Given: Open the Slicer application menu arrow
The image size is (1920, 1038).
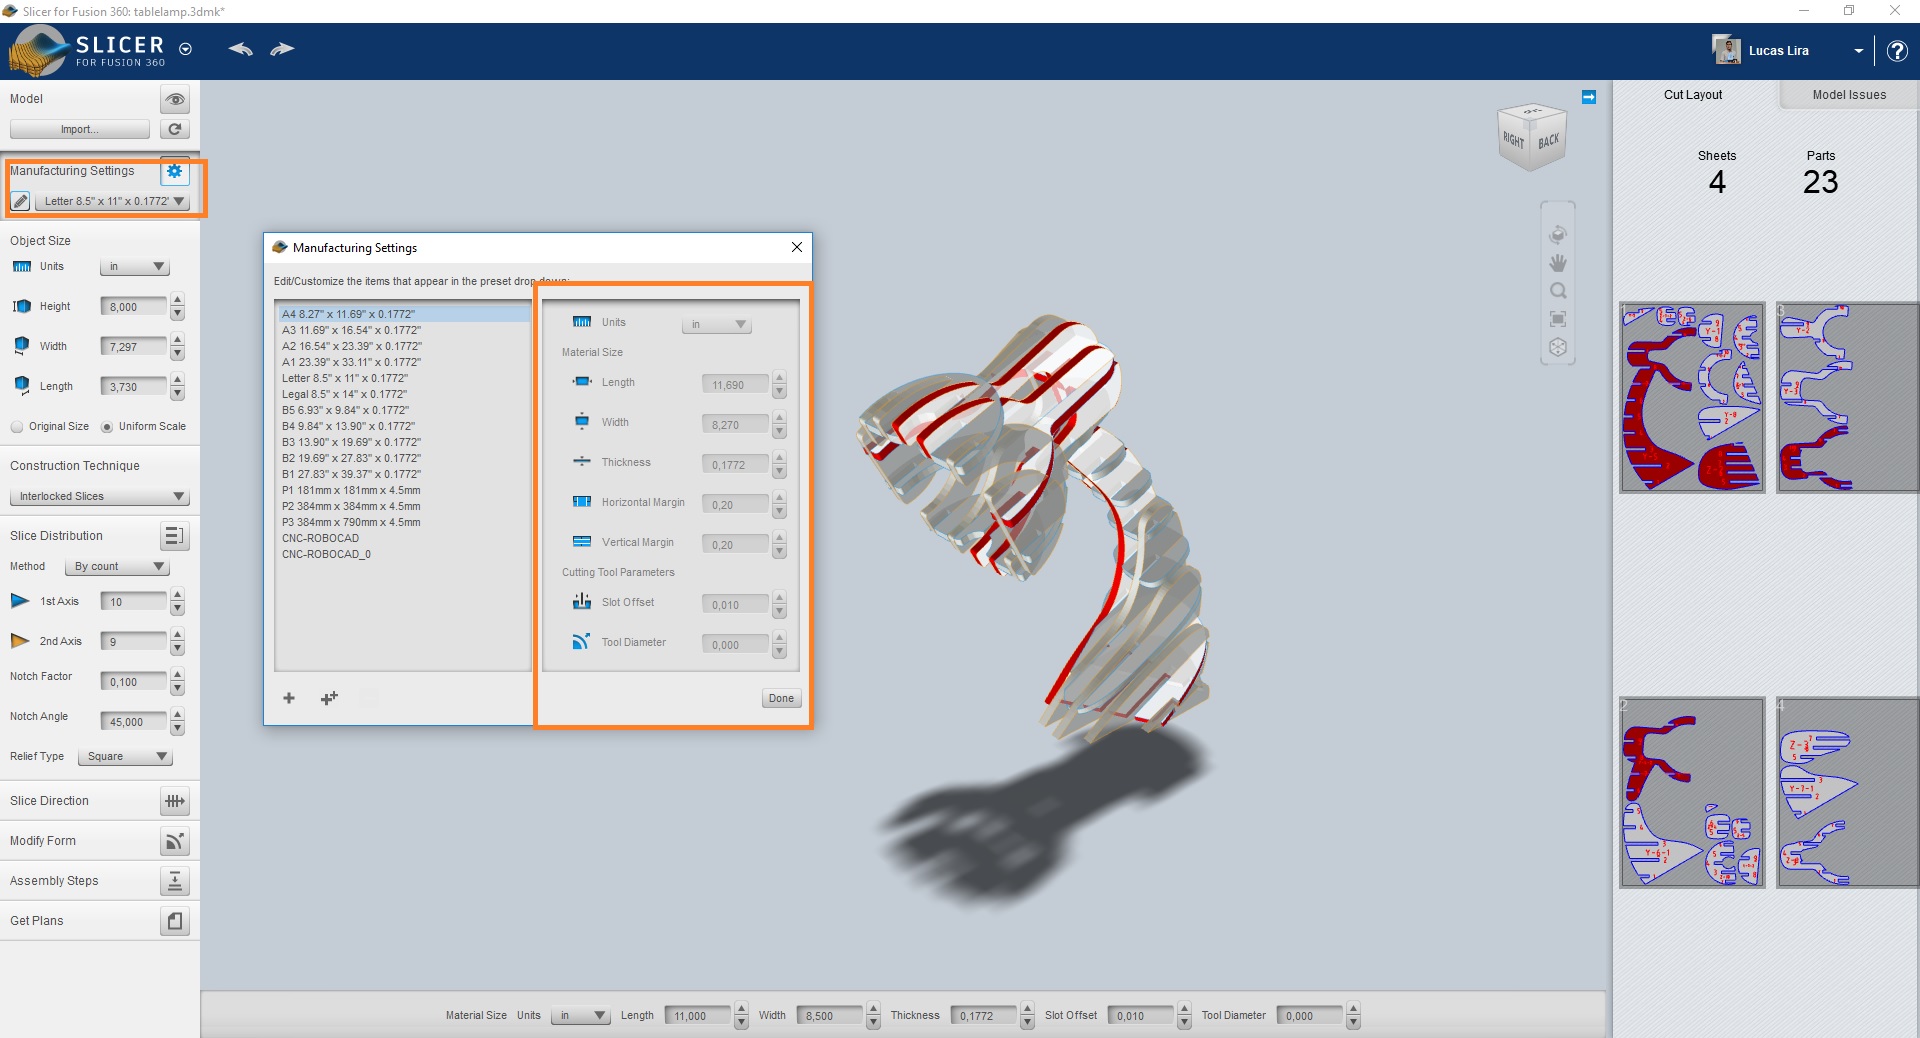Looking at the screenshot, I should [185, 49].
